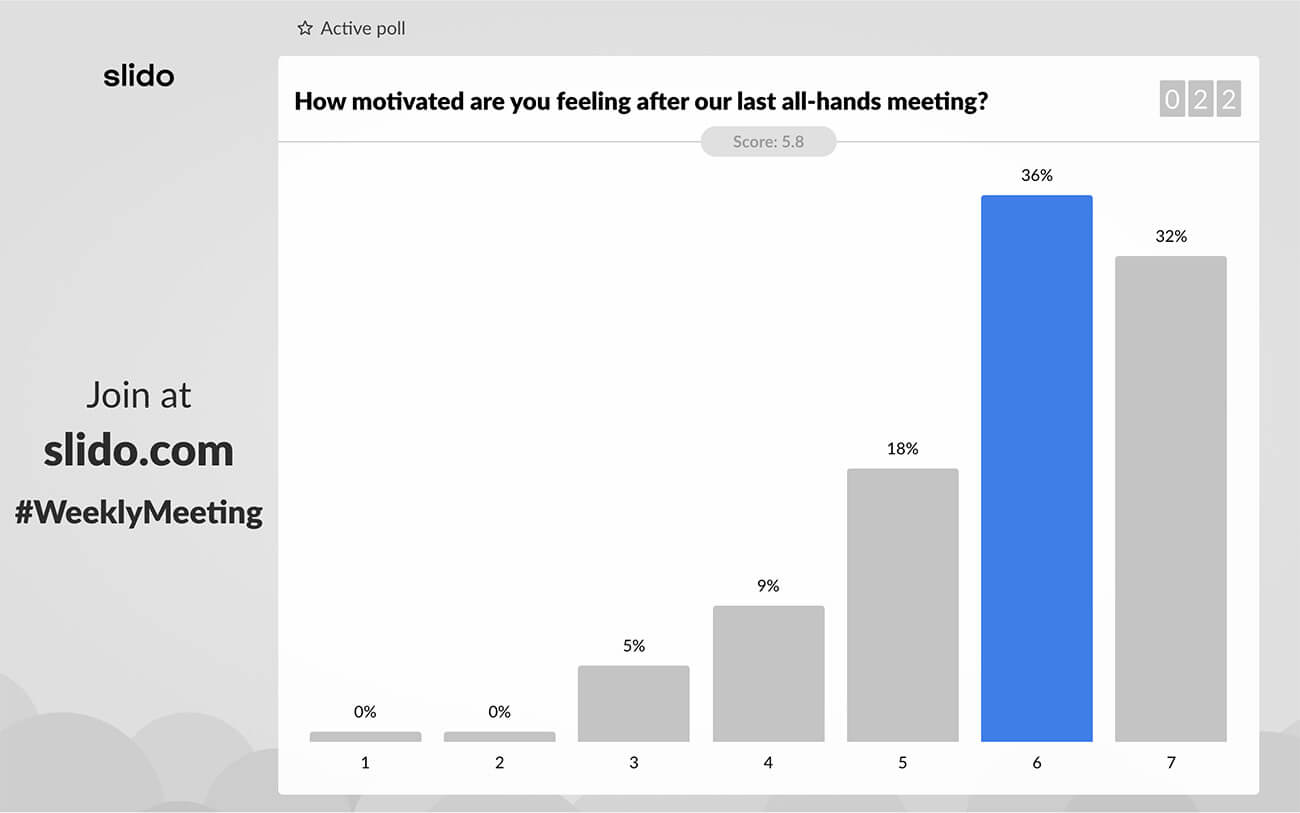Click the 32% percentage label
This screenshot has width=1300, height=813.
[x=1171, y=237]
